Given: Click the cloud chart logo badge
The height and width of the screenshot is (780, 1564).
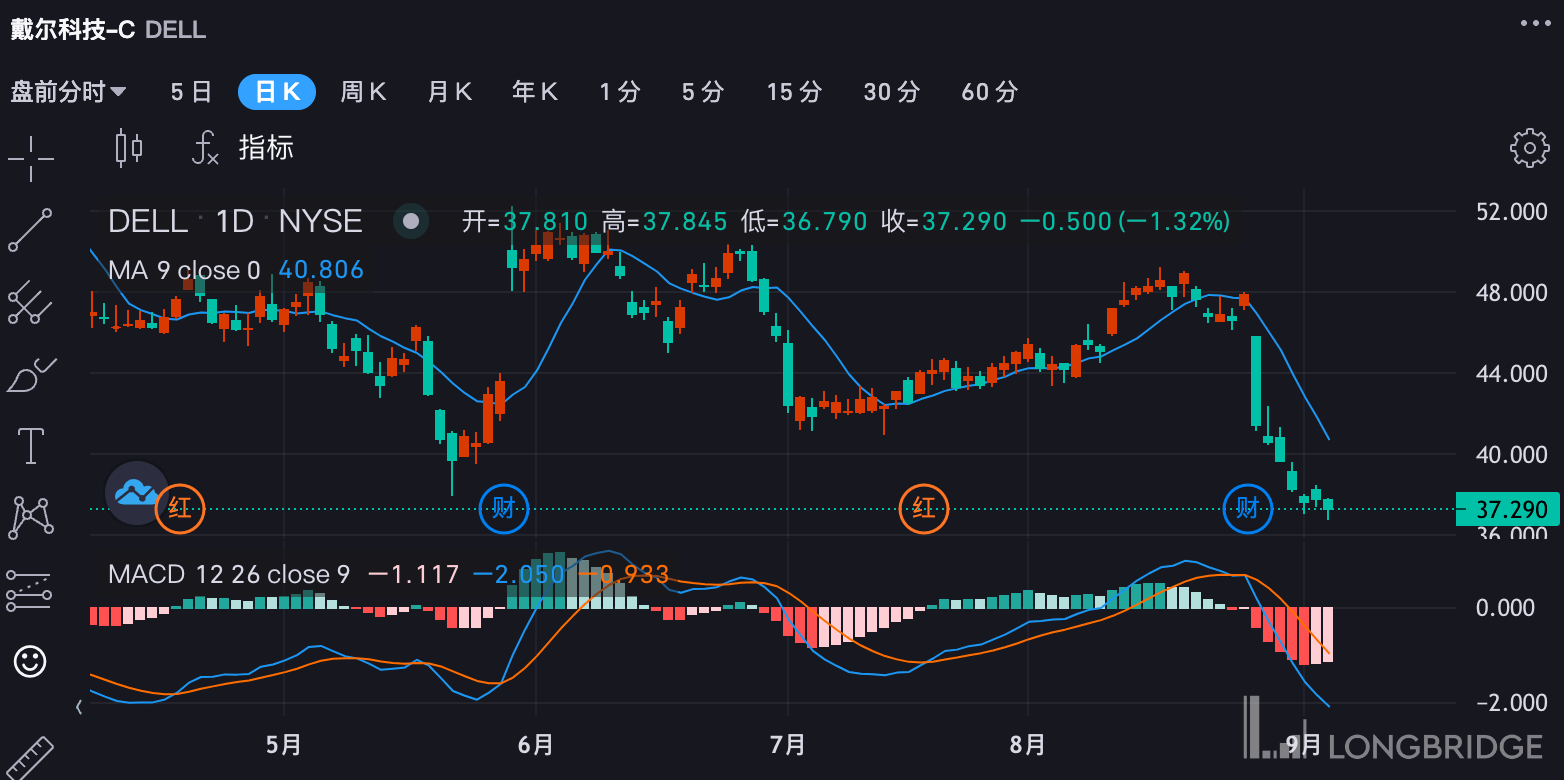Looking at the screenshot, I should tap(137, 493).
